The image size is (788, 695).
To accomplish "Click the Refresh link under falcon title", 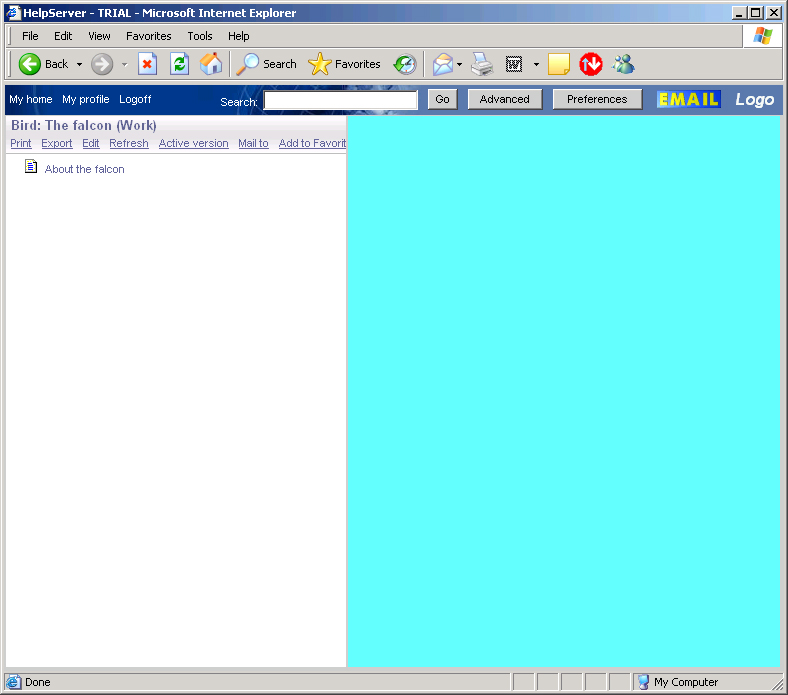I will (x=129, y=144).
